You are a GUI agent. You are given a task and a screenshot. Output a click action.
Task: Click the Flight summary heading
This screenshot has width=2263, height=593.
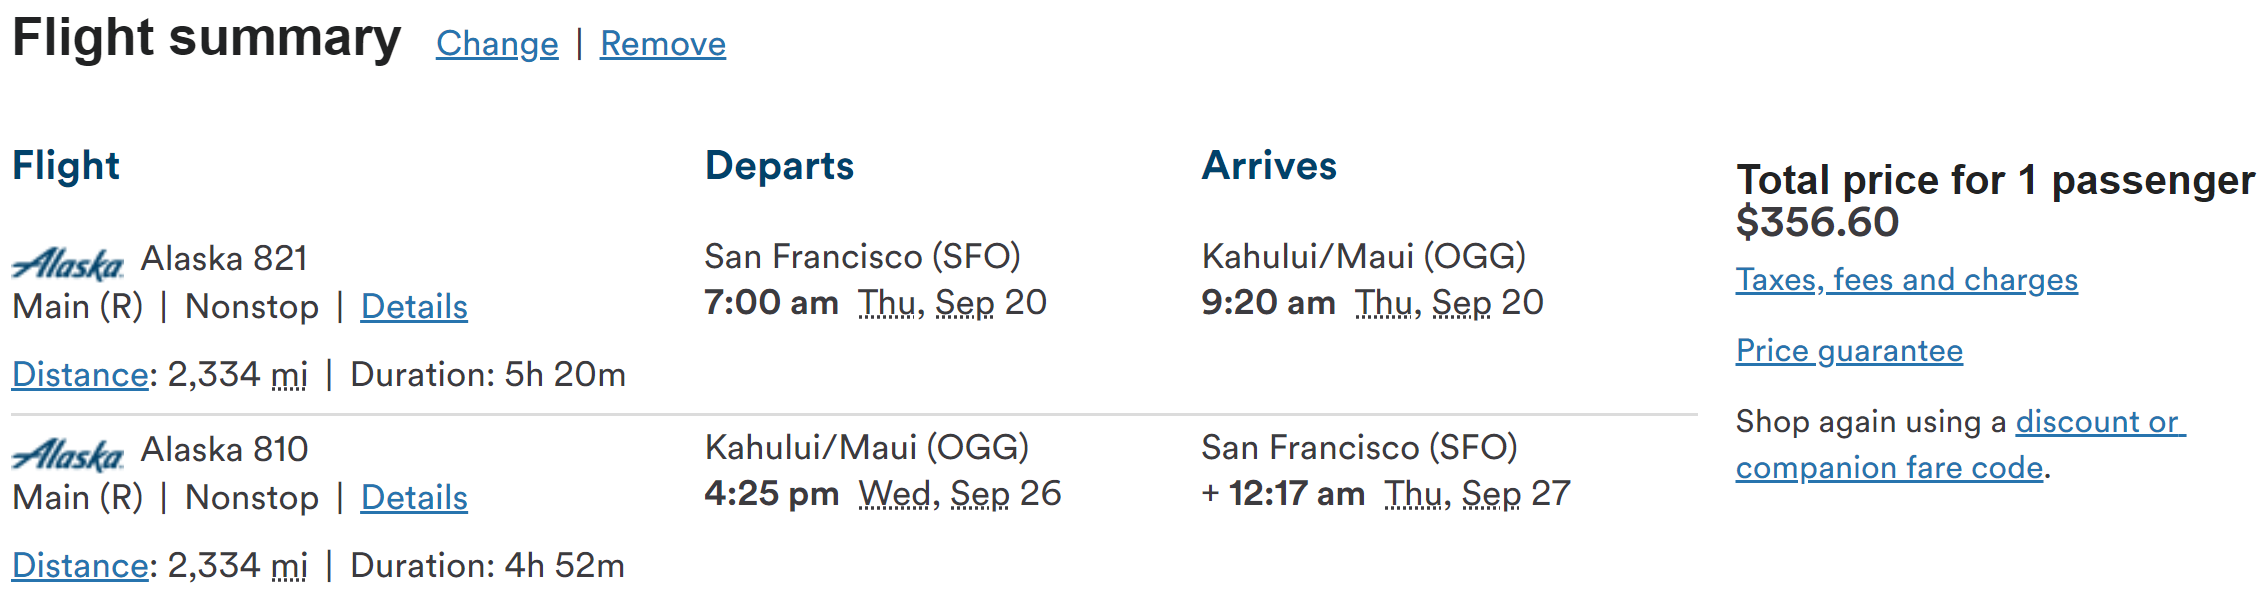click(x=206, y=39)
